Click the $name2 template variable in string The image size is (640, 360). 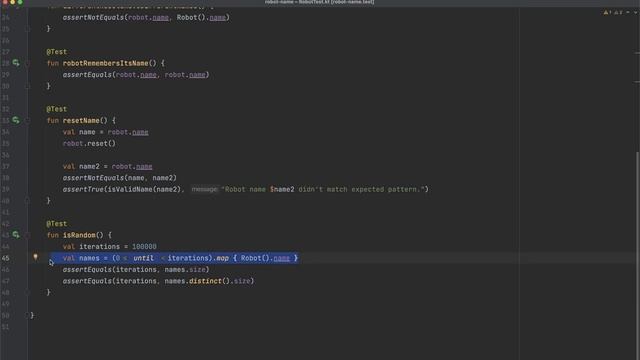282,189
